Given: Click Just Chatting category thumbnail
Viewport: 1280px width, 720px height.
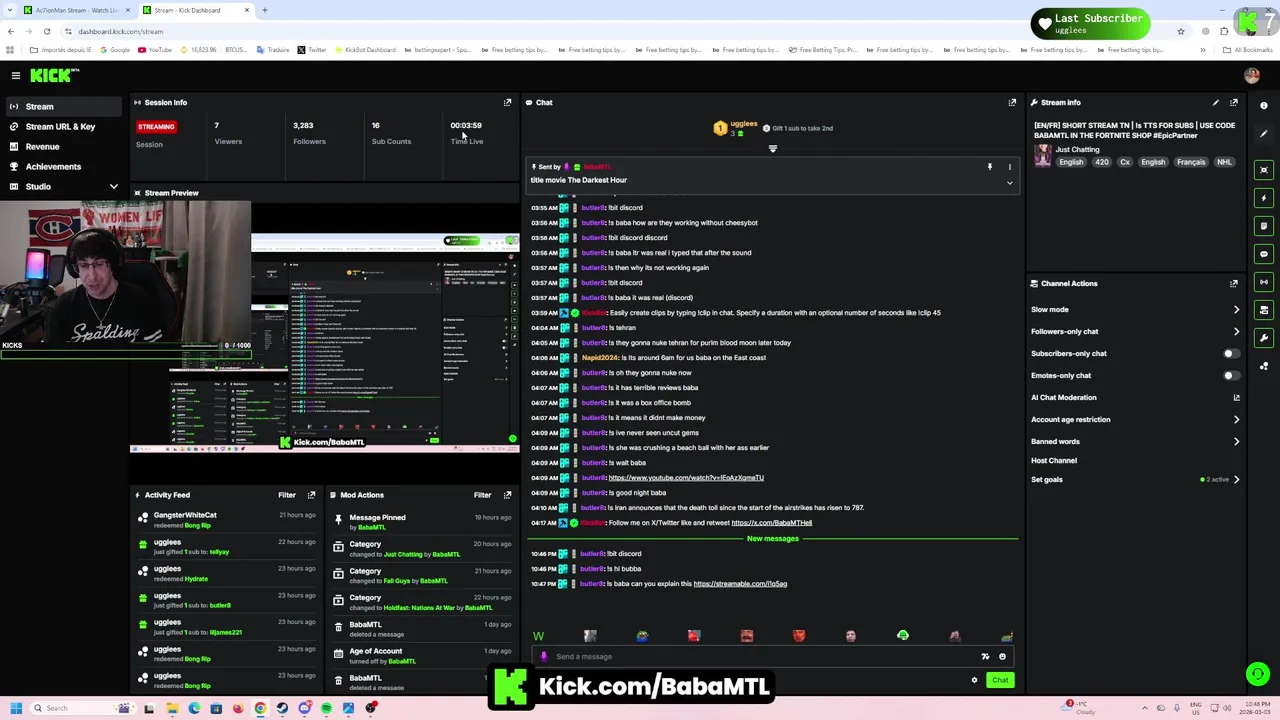Looking at the screenshot, I should point(1043,155).
